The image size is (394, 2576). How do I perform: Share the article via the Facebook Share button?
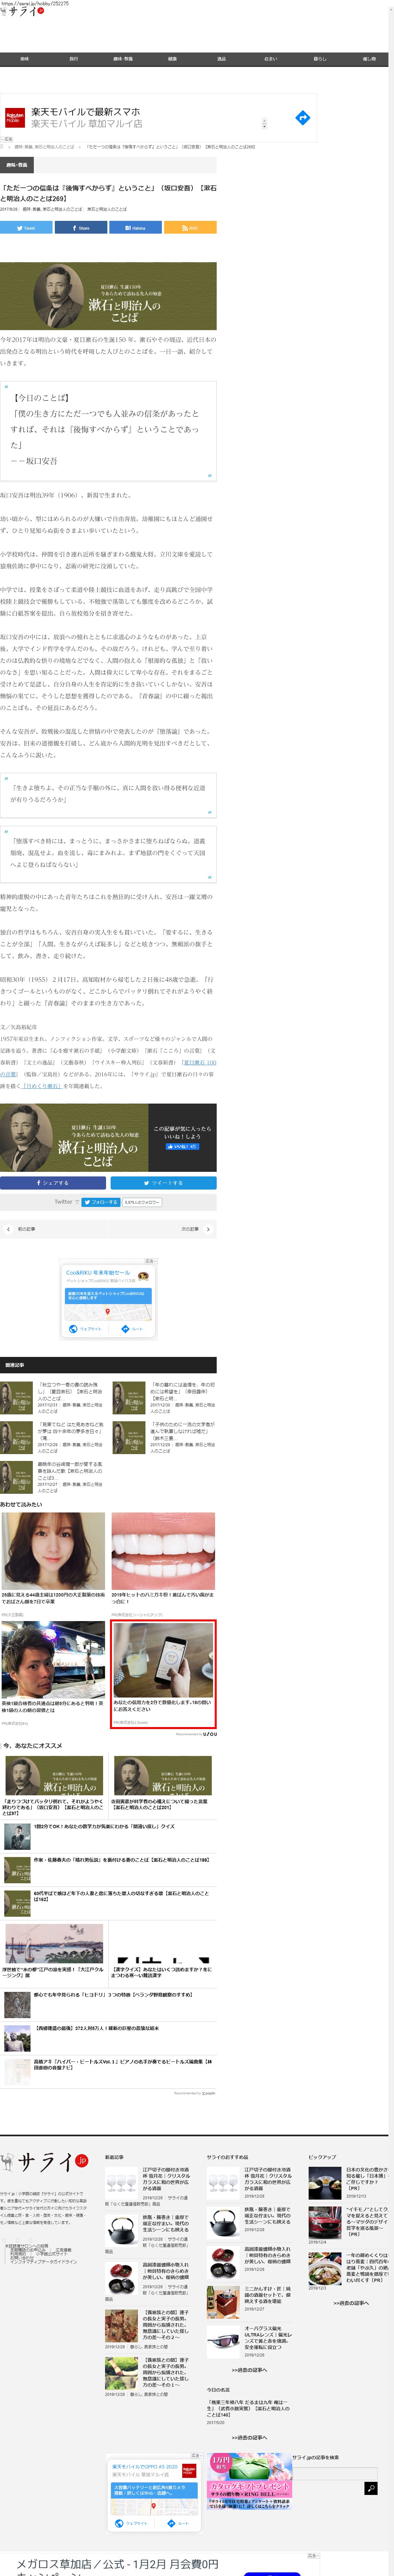point(81,228)
